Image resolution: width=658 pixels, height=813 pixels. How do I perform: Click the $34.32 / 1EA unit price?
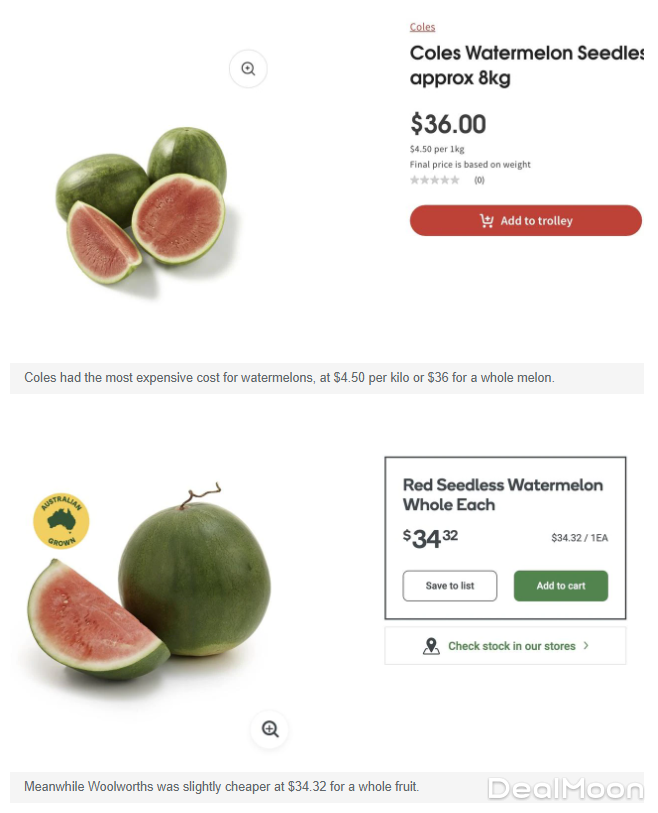click(579, 538)
